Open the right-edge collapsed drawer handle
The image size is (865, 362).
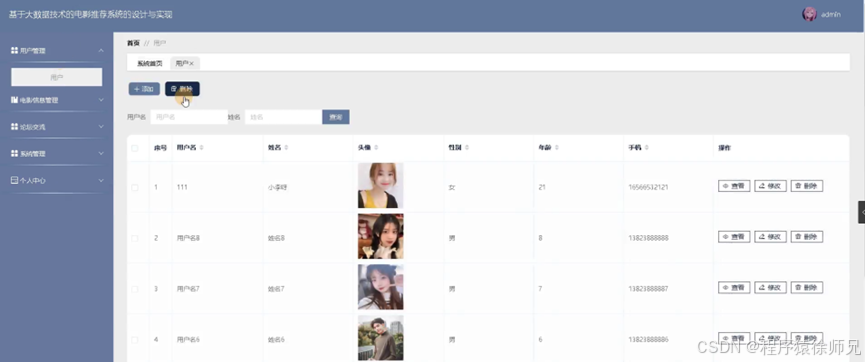tap(861, 212)
